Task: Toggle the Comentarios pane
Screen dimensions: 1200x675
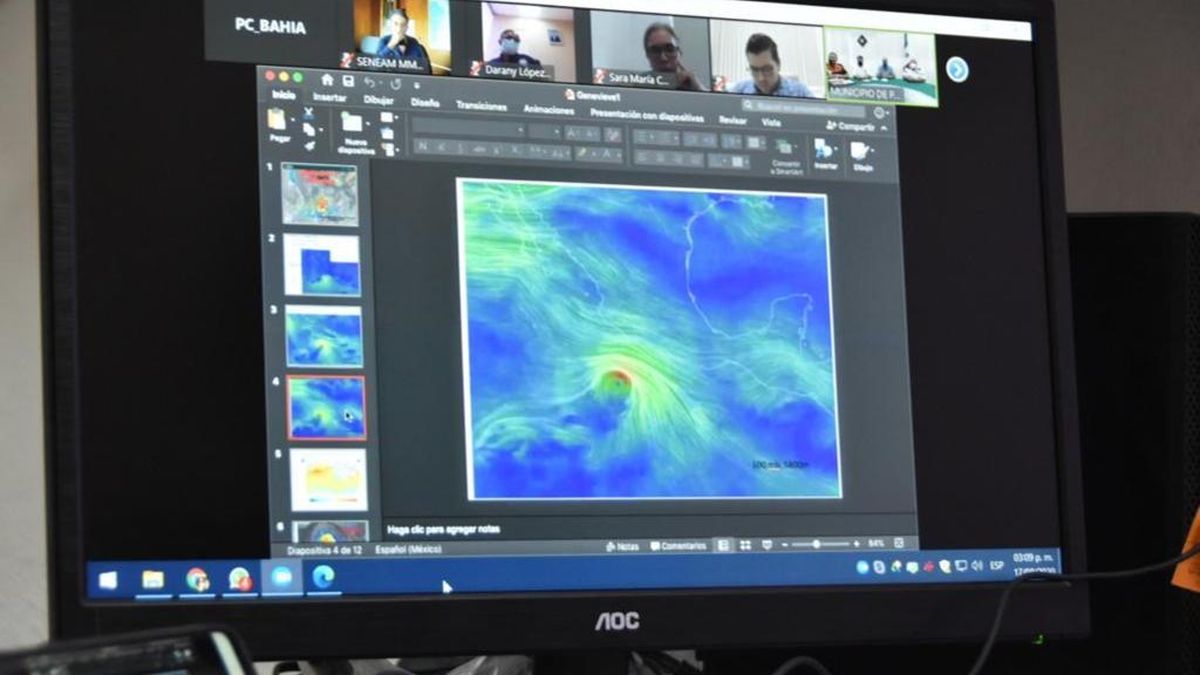Action: pos(678,546)
